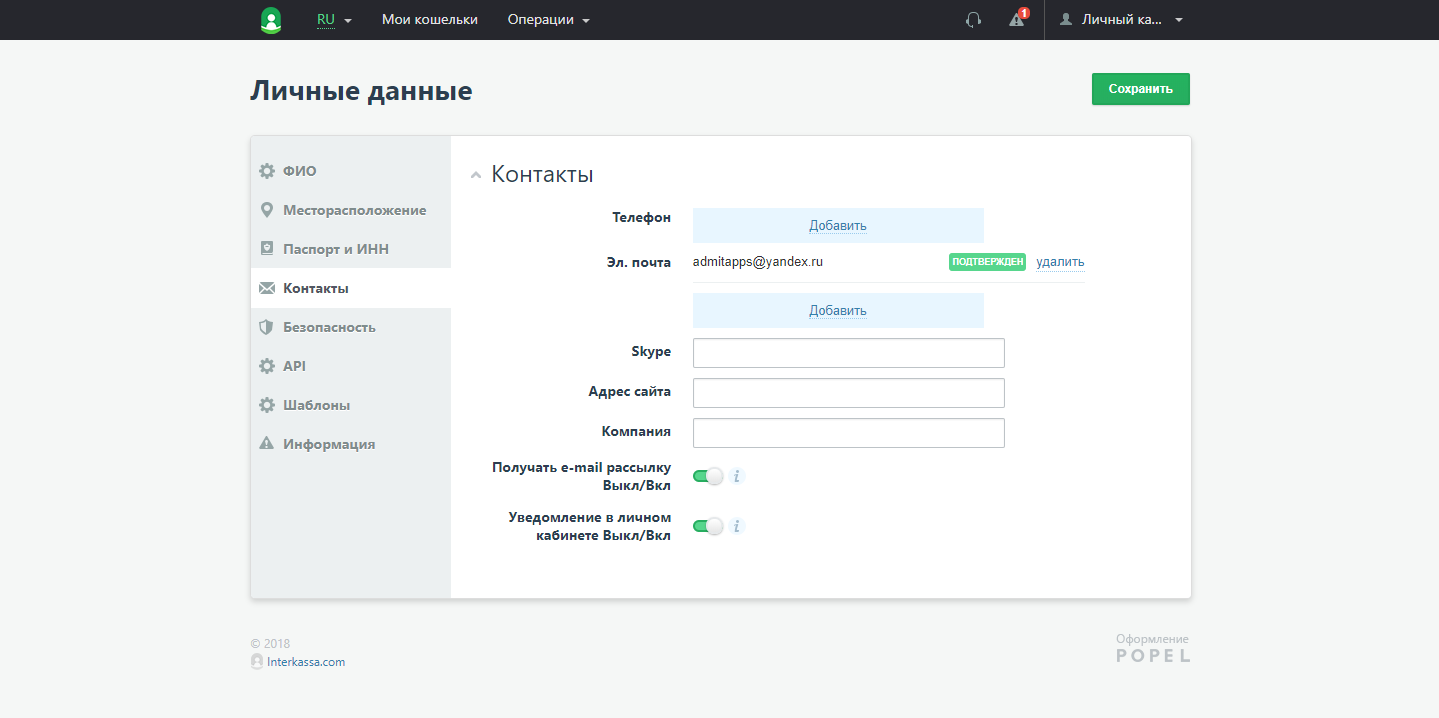The height and width of the screenshot is (718, 1439).
Task: Open the warning notifications icon
Action: (x=1017, y=20)
